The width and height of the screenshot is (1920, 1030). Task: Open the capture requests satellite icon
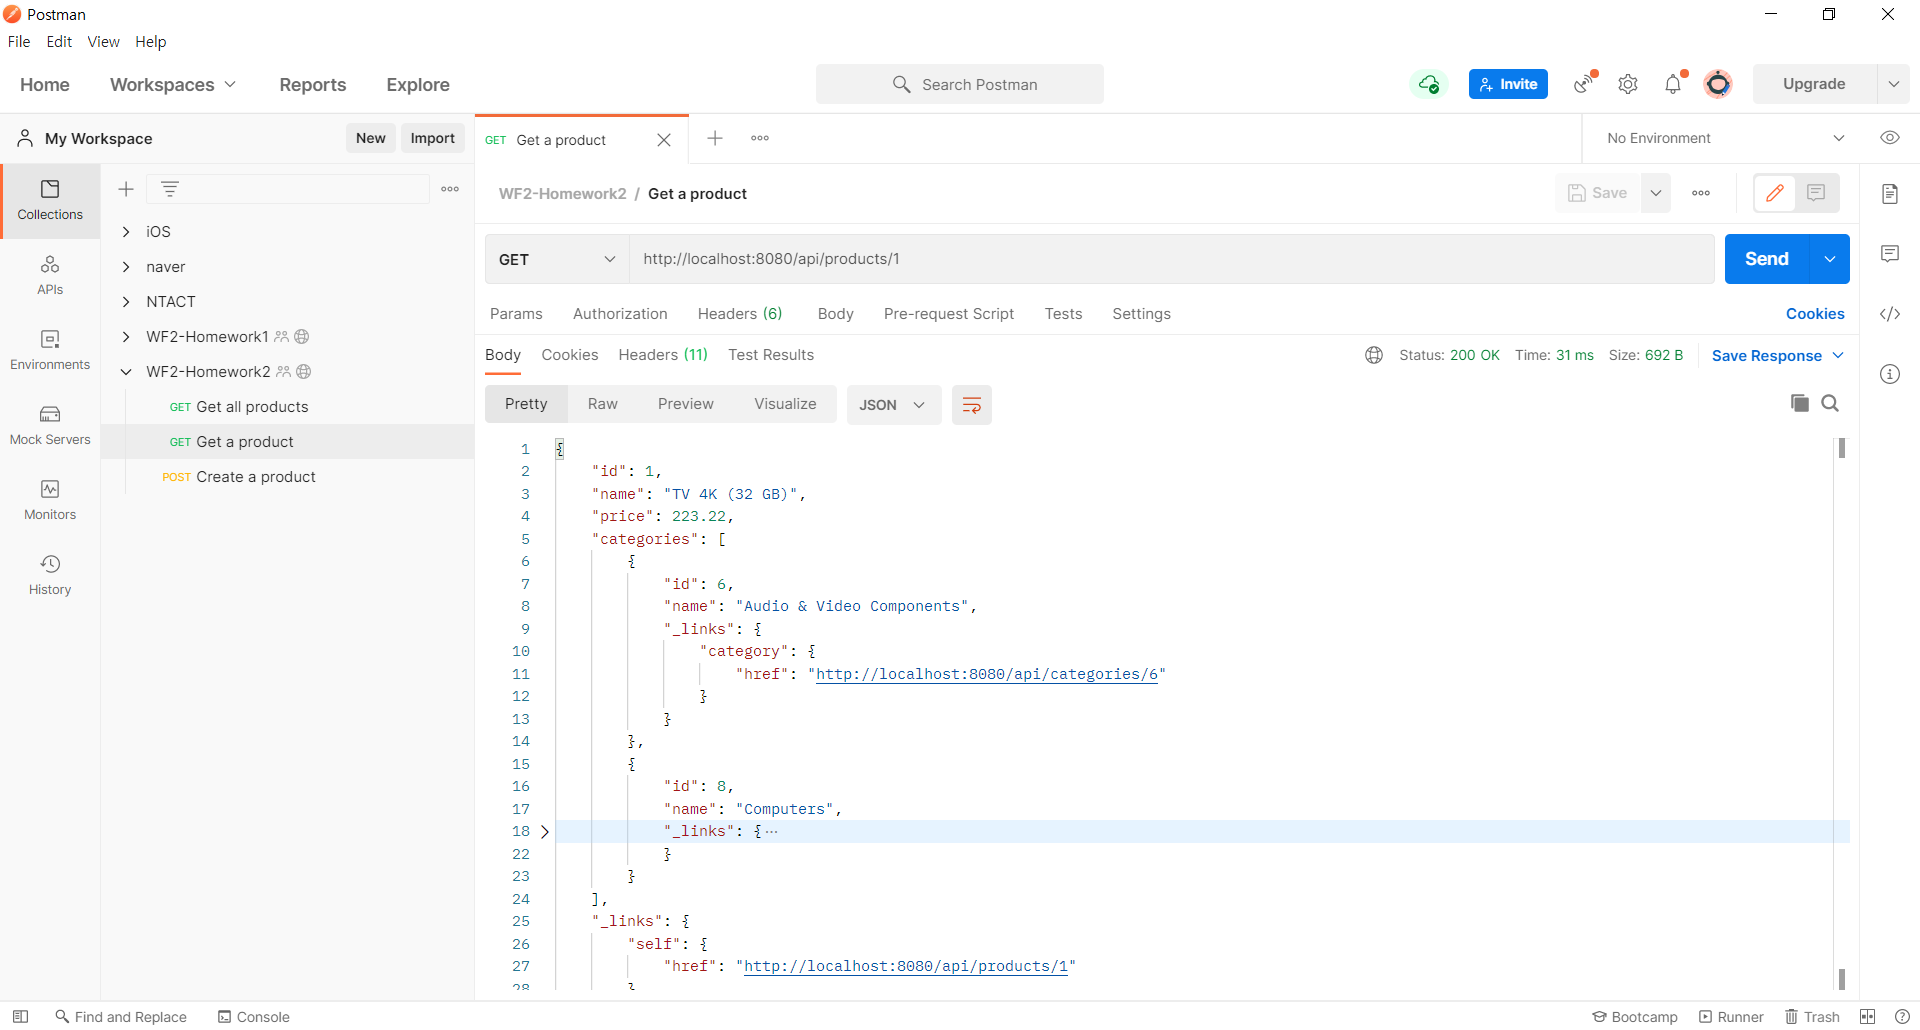pos(1584,84)
